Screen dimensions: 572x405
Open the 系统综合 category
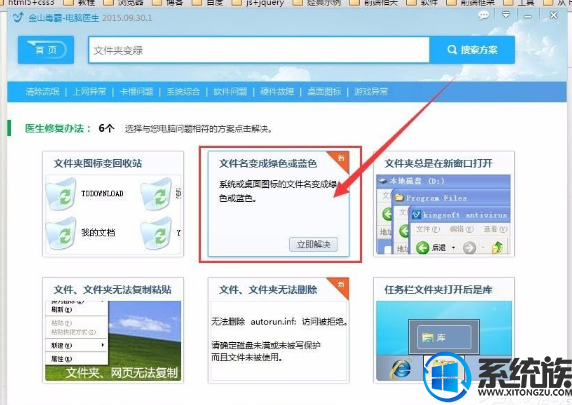click(x=183, y=92)
